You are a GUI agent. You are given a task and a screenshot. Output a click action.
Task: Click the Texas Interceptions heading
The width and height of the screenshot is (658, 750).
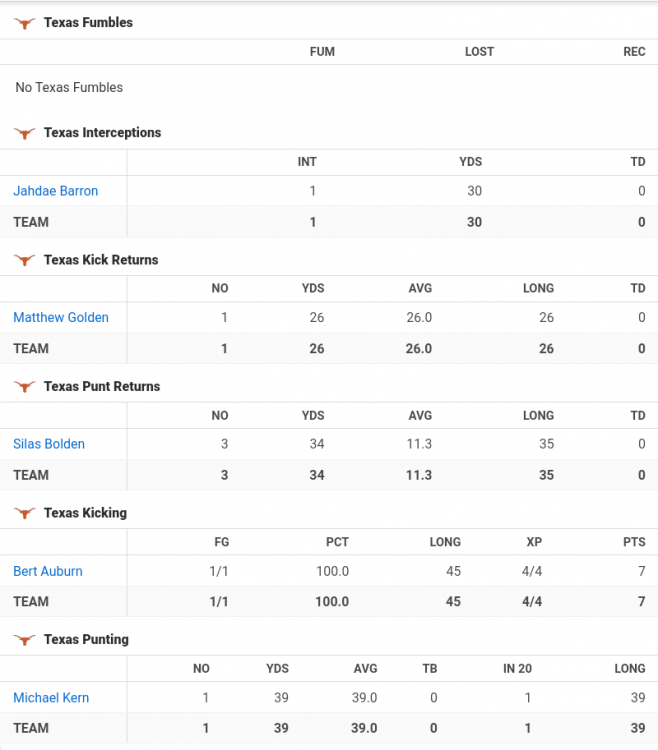click(102, 132)
